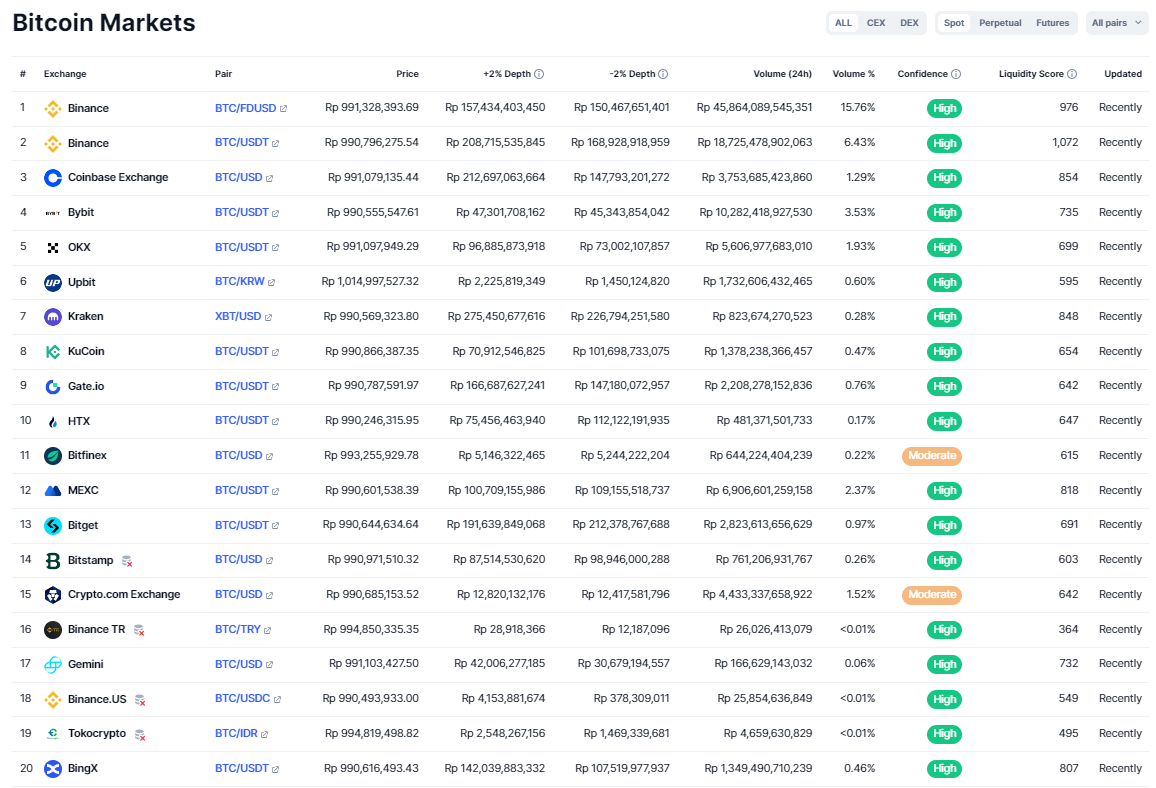Image resolution: width=1156 pixels, height=788 pixels.
Task: Open Bybit BTC/USDT pair link
Action: tap(247, 212)
